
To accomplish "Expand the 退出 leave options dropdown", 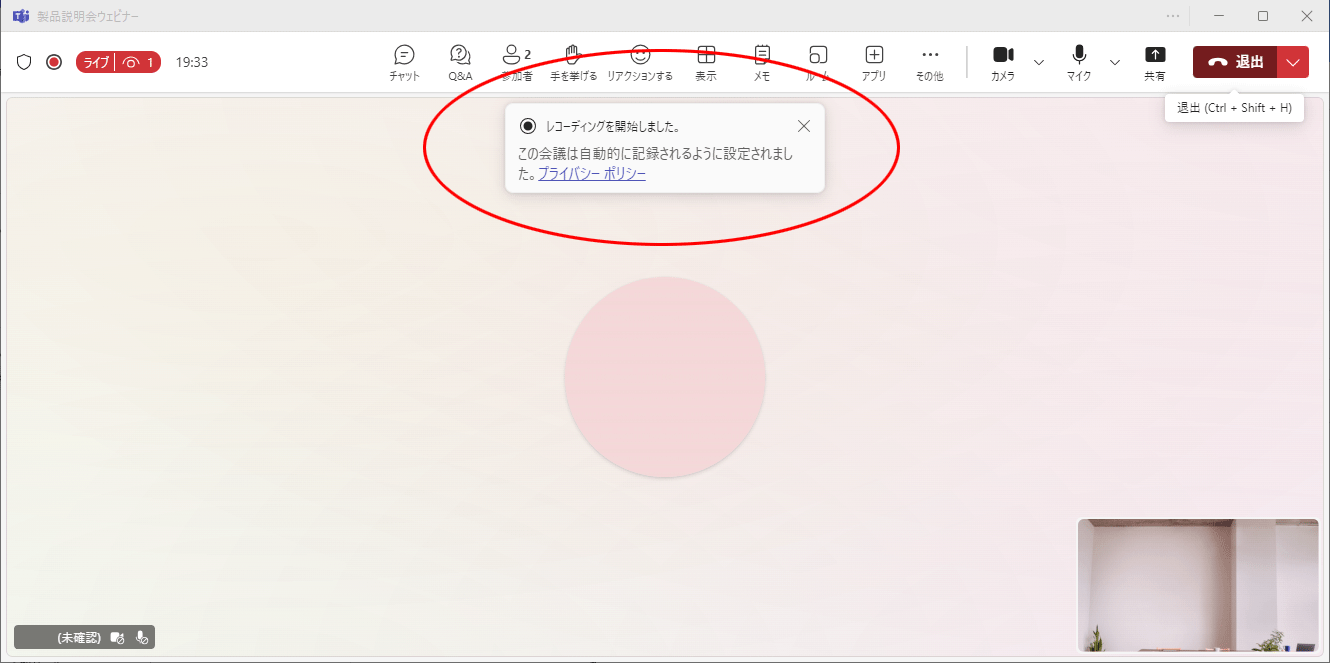I will click(x=1293, y=61).
